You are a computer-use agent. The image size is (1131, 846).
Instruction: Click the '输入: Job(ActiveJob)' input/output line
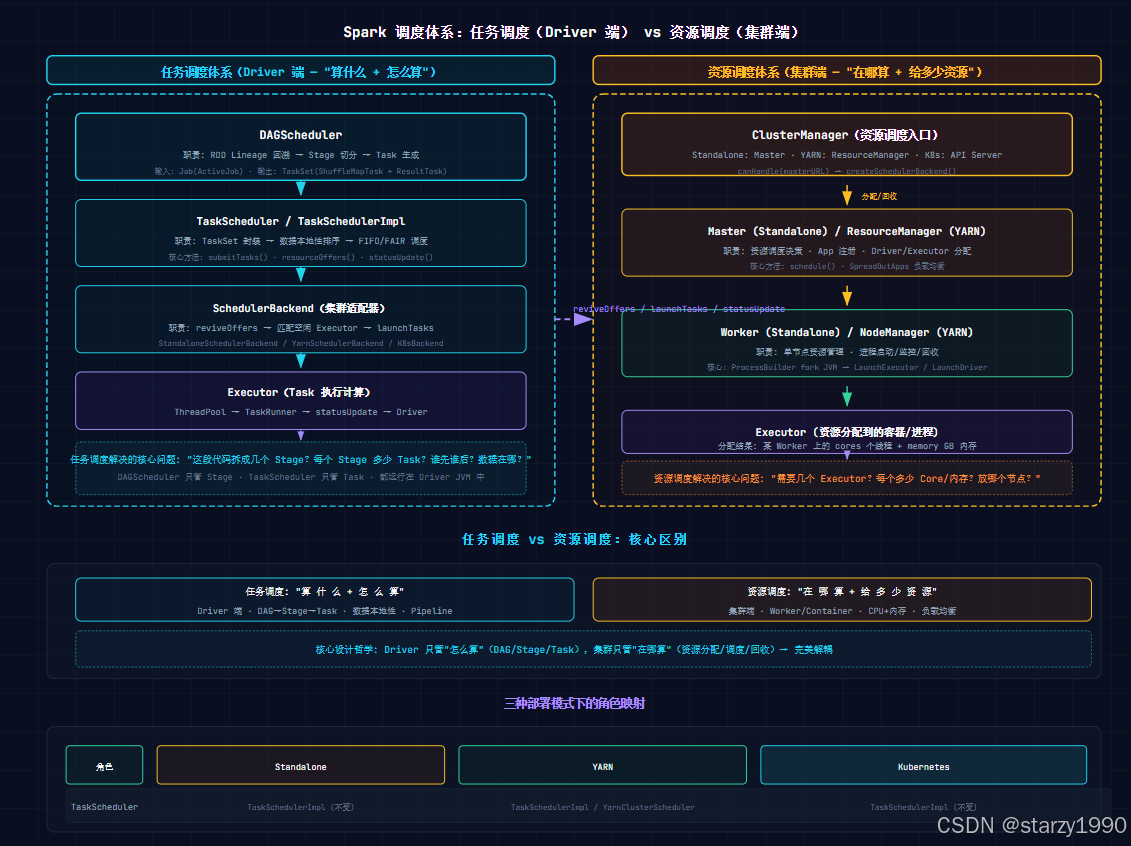[301, 172]
